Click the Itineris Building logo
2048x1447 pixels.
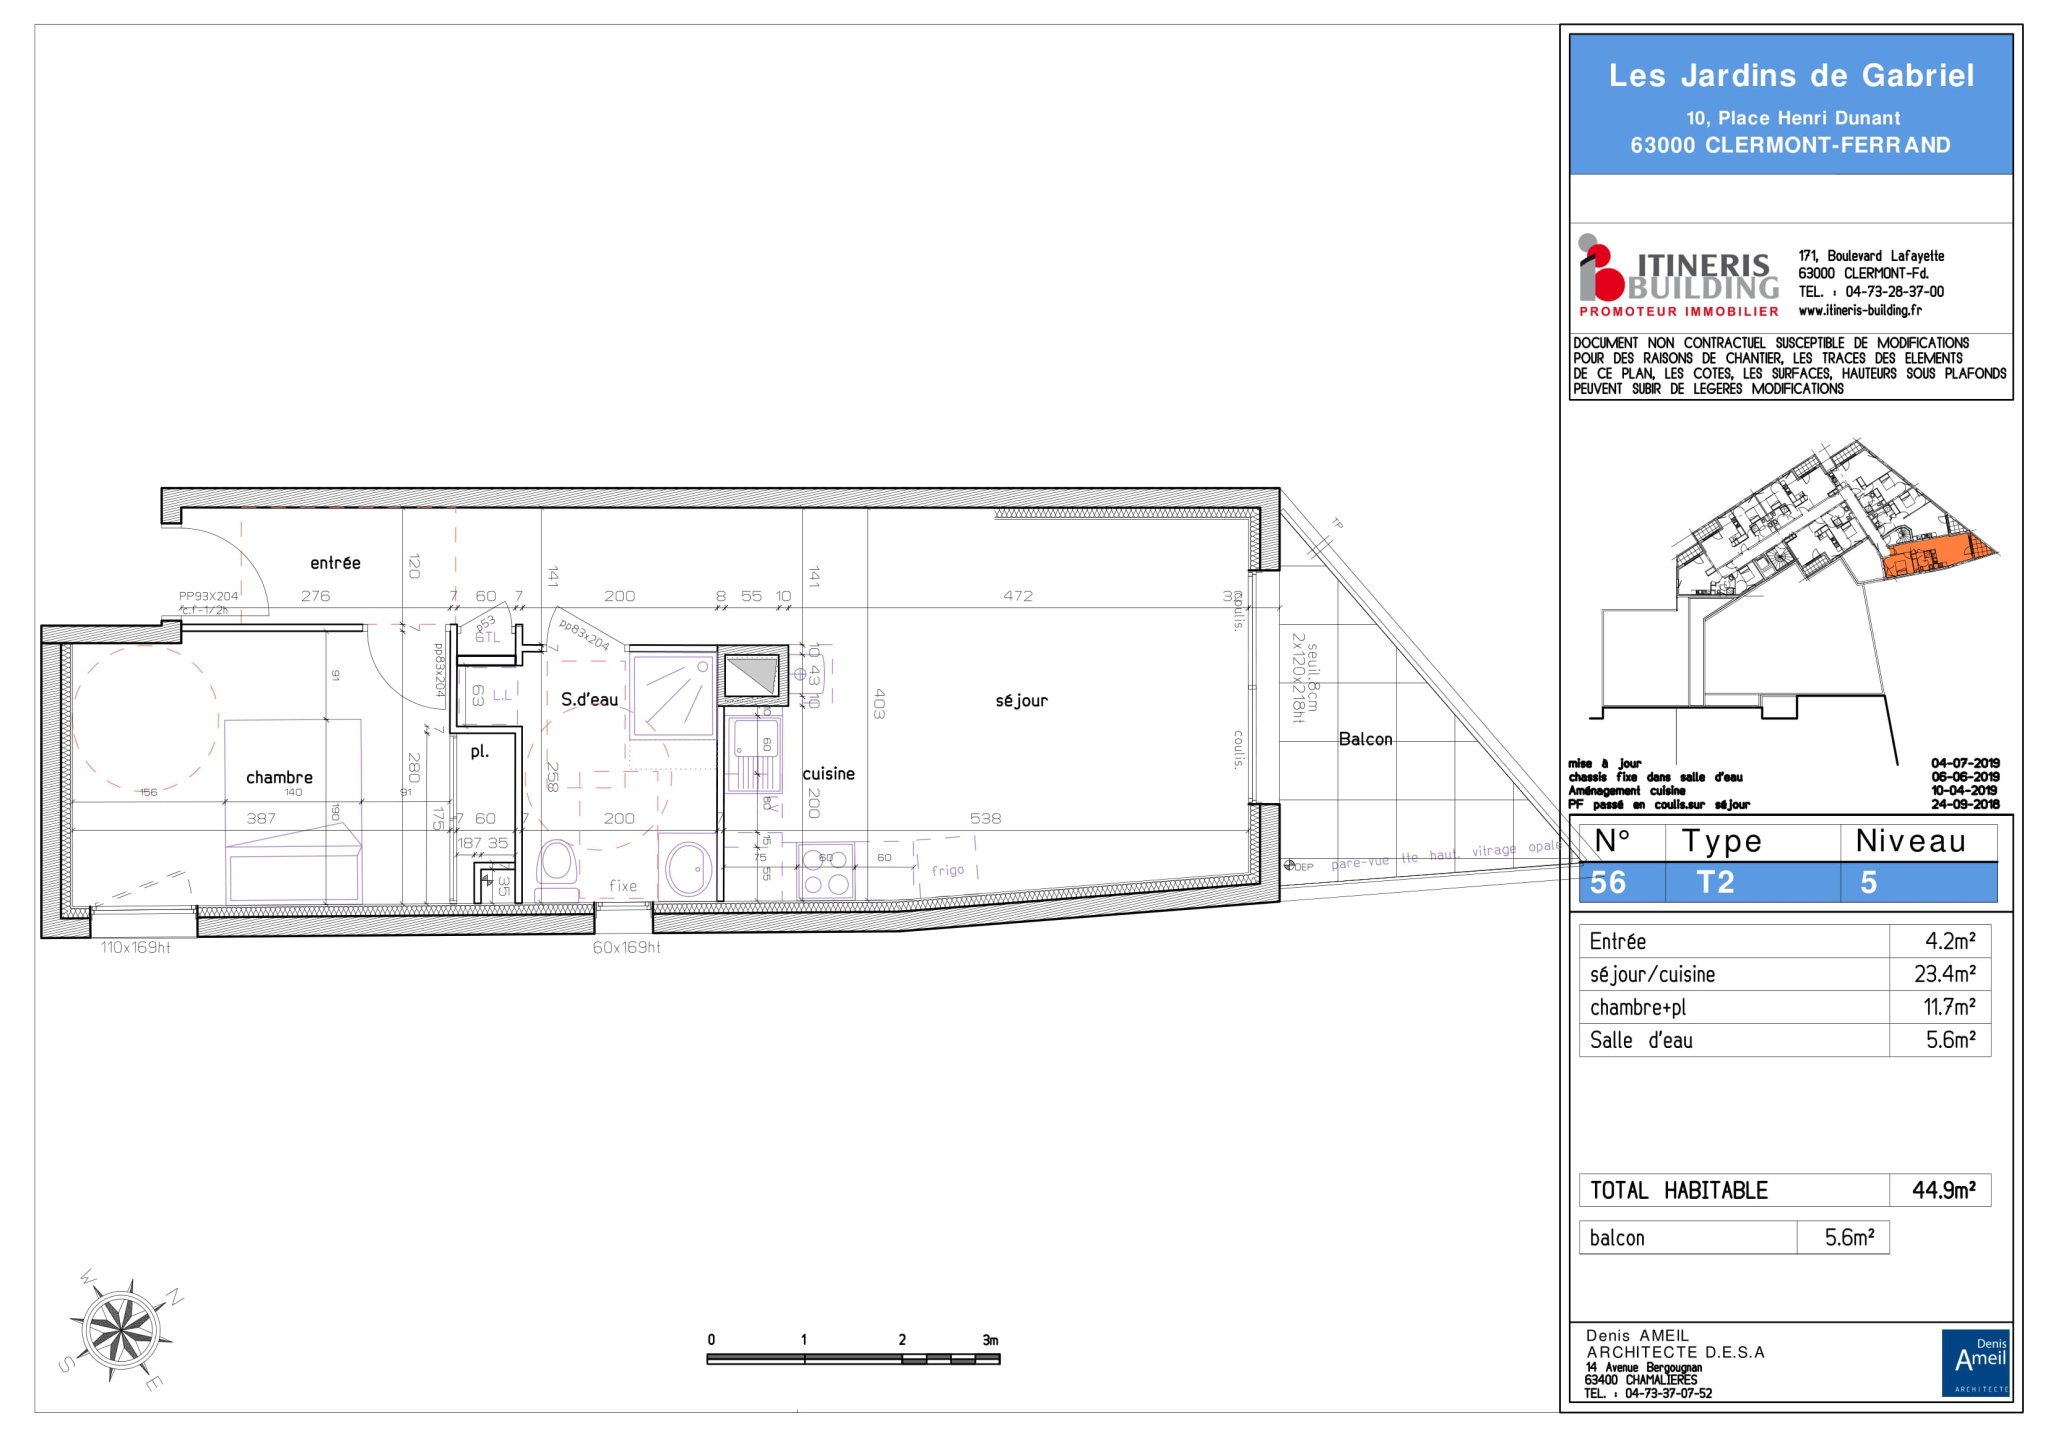tap(1679, 276)
